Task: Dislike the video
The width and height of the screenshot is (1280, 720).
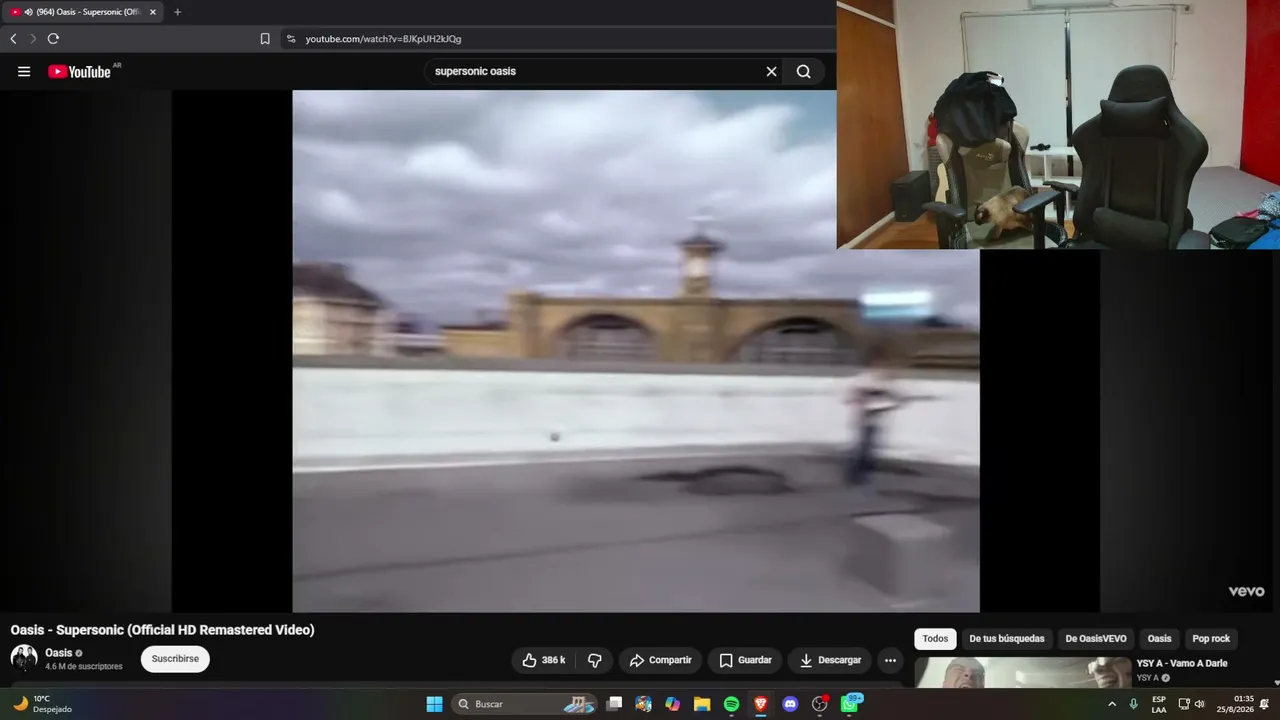Action: point(595,660)
